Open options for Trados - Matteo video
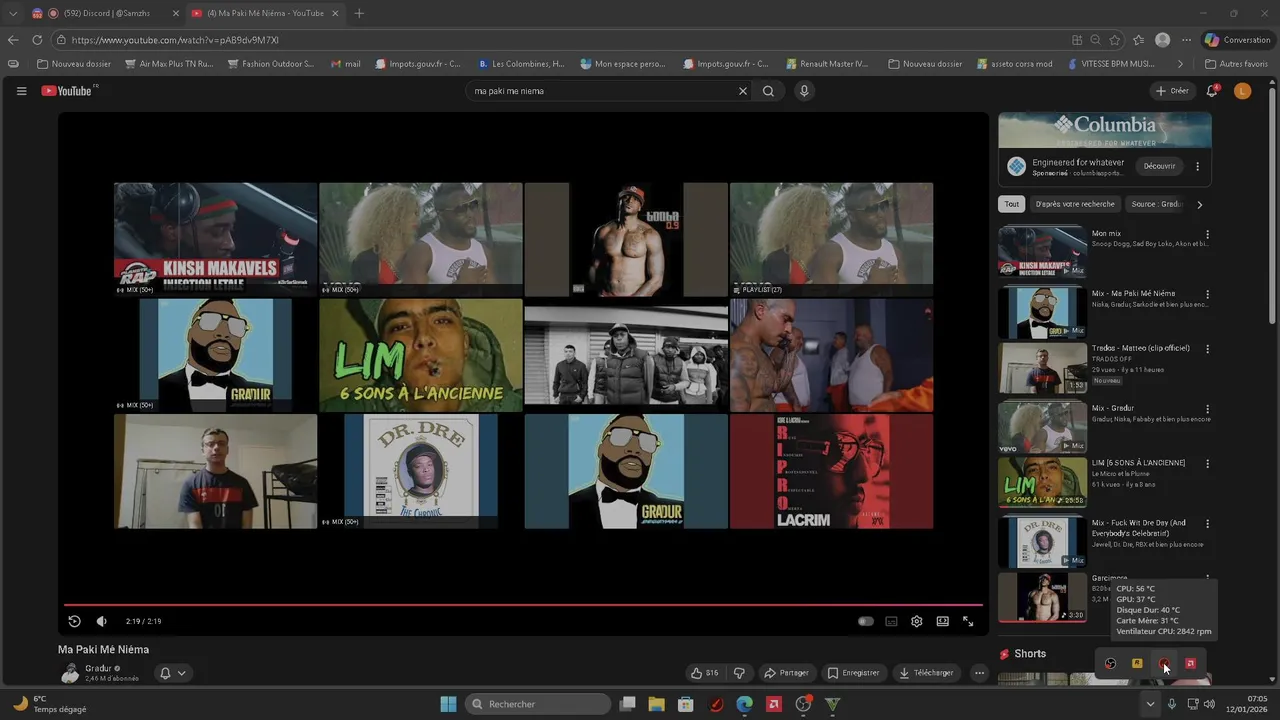1280x720 pixels. (1207, 349)
